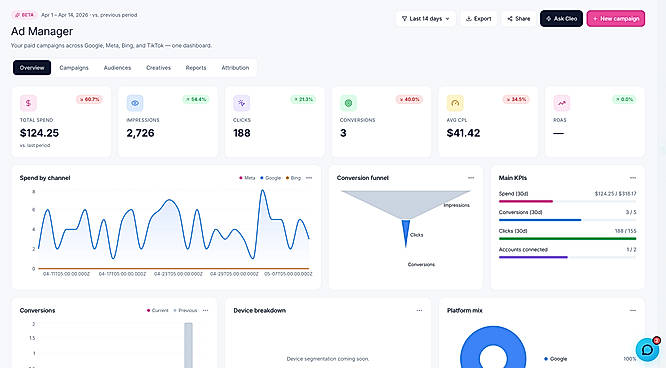Toggle Google in Platform mix legend
This screenshot has height=368, width=666.
[556, 359]
